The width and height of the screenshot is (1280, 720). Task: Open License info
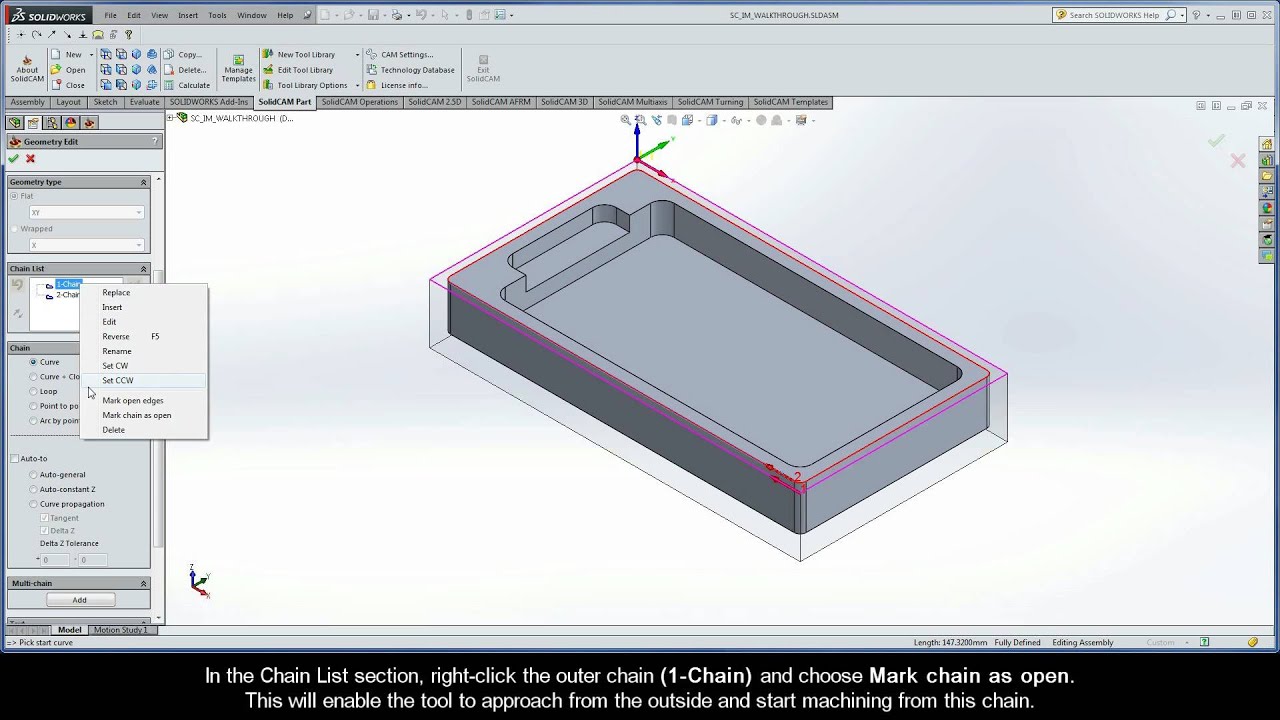(x=396, y=85)
